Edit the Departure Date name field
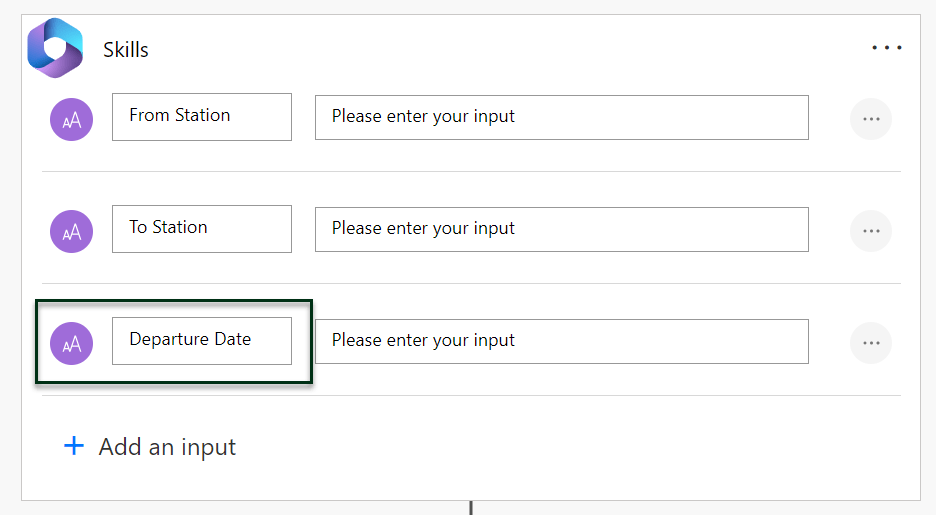936x515 pixels. coord(201,341)
